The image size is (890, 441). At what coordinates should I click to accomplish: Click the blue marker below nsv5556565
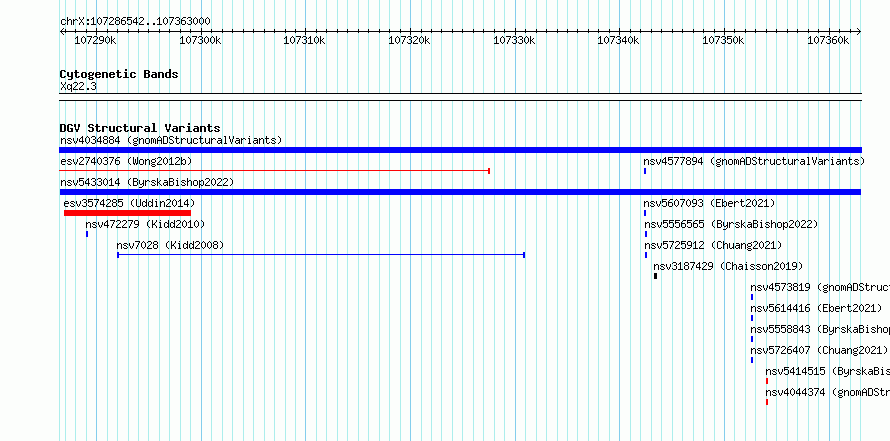pyautogui.click(x=646, y=234)
